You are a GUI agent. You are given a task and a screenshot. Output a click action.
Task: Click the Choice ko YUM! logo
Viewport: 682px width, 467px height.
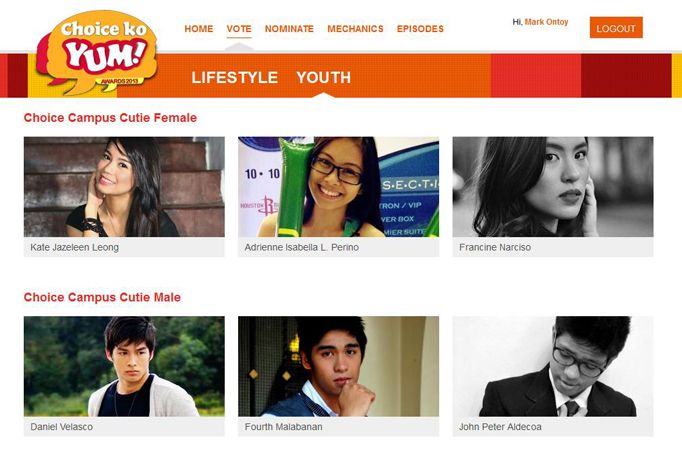[97, 52]
